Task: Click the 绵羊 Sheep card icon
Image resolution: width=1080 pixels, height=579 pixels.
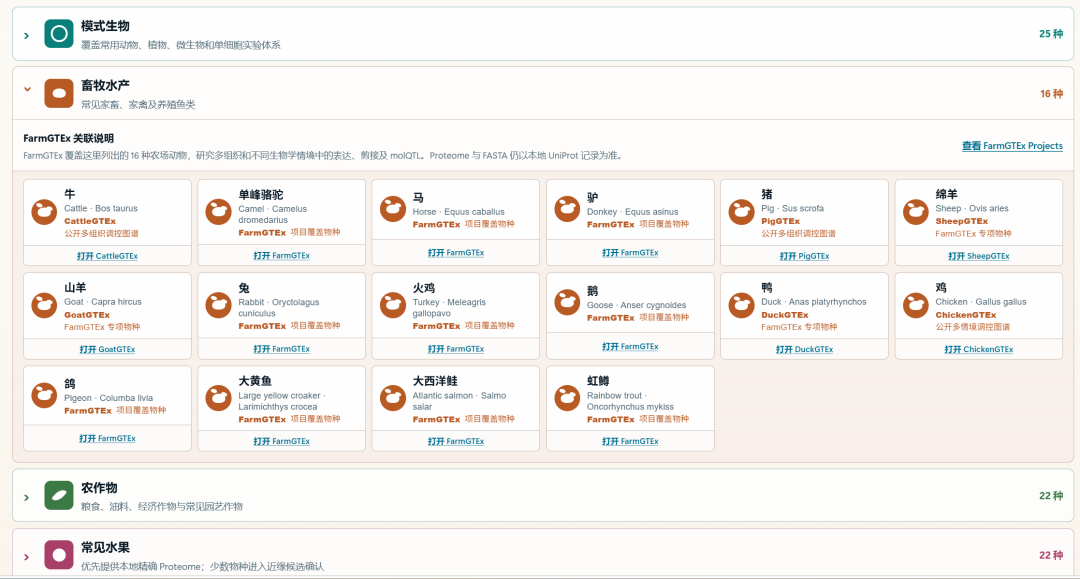Action: [915, 212]
